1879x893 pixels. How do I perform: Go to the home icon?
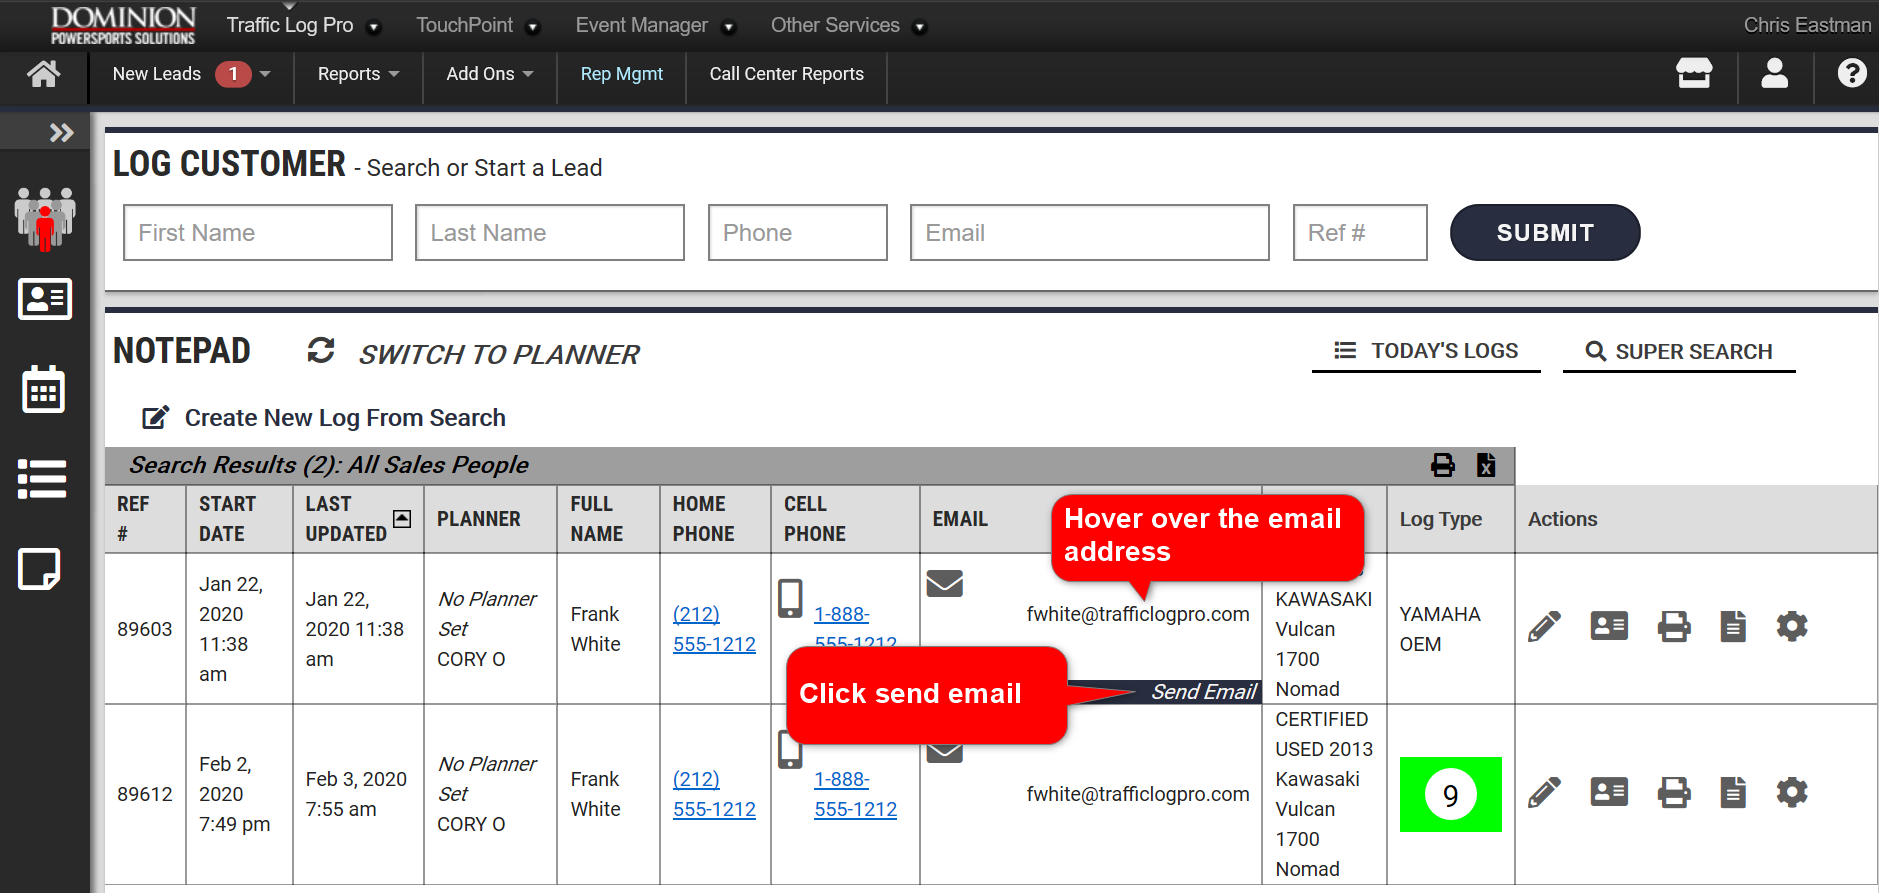click(43, 74)
